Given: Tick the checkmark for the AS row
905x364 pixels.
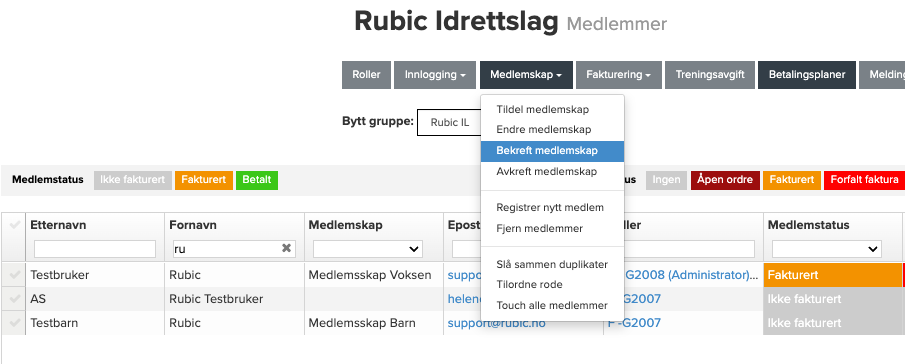Looking at the screenshot, I should (14, 299).
